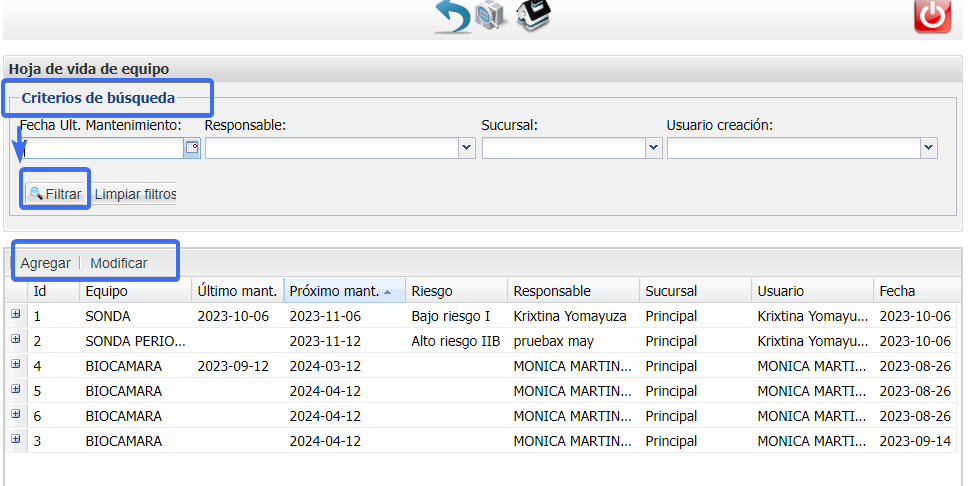The width and height of the screenshot is (971, 486).
Task: Click Limpiar filtros button
Action: pyautogui.click(x=135, y=194)
